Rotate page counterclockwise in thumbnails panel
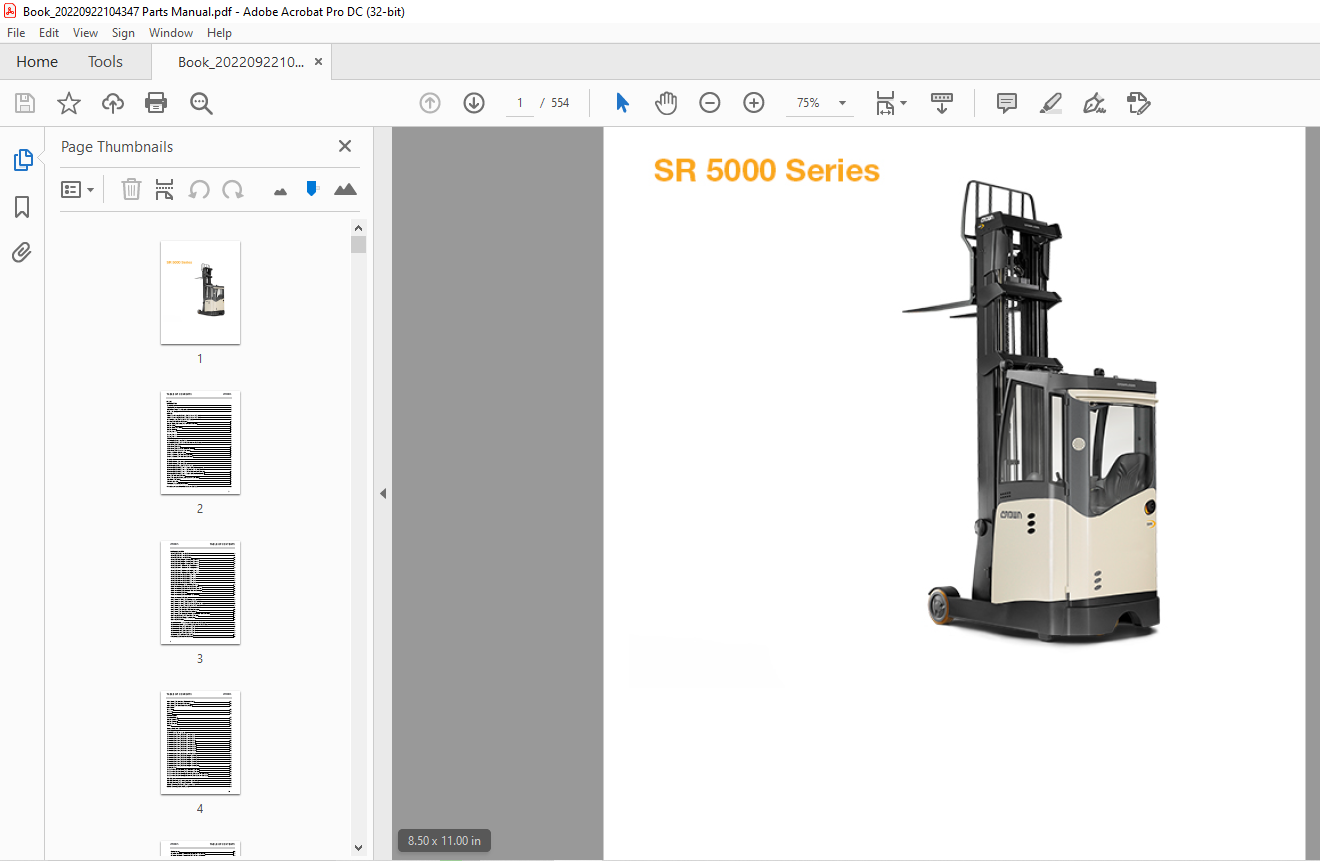This screenshot has width=1320, height=861. tap(199, 189)
